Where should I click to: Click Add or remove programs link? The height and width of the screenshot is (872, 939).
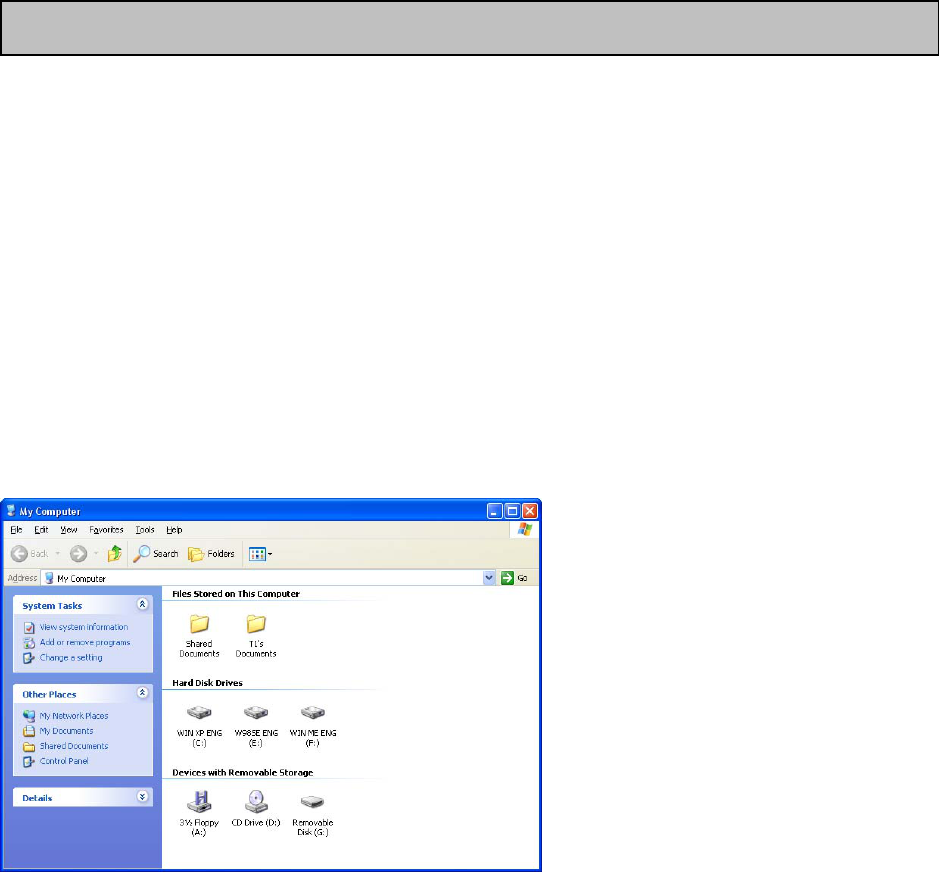click(x=85, y=643)
